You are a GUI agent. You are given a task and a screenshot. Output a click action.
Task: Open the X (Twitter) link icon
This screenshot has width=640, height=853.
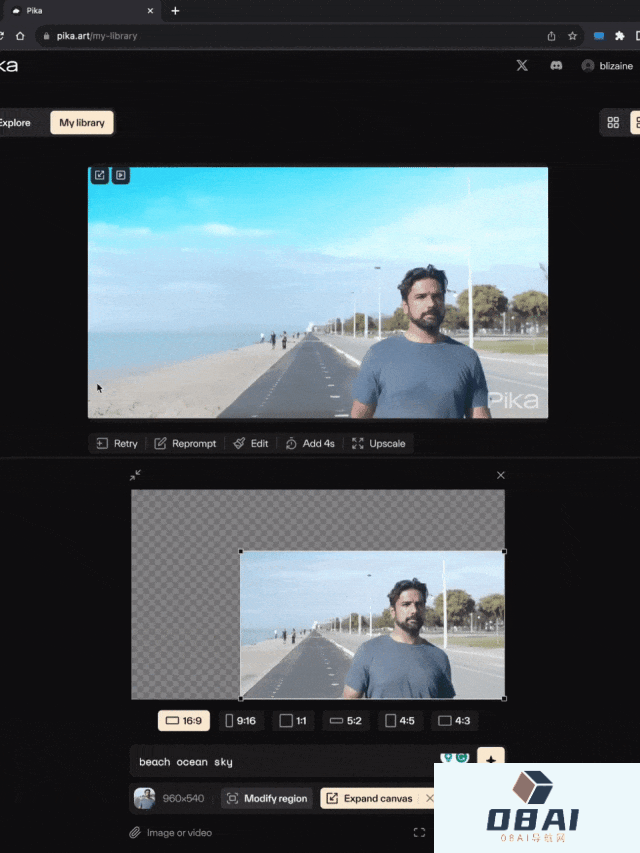521,65
